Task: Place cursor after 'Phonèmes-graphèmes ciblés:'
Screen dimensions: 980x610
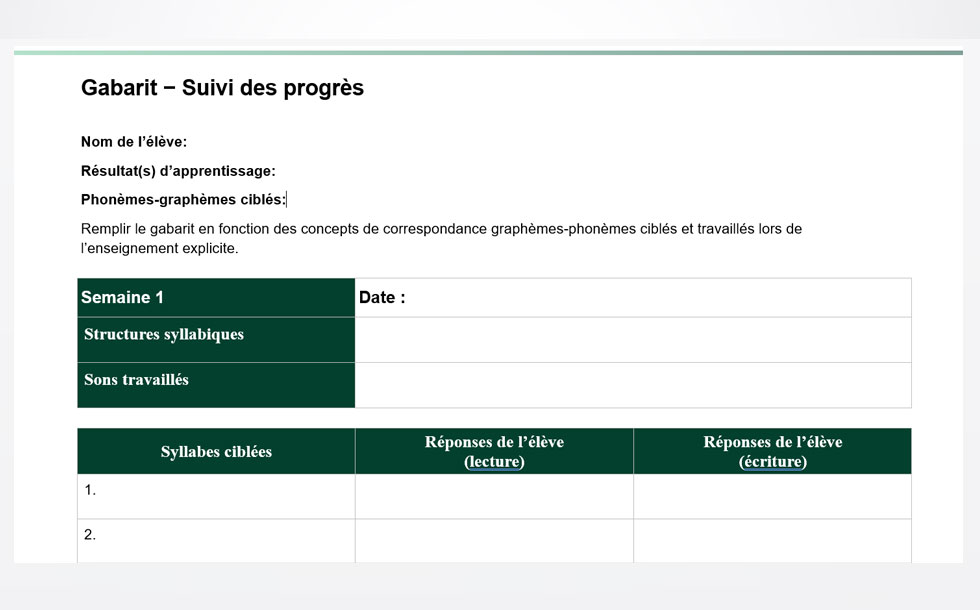Action: pyautogui.click(x=286, y=200)
